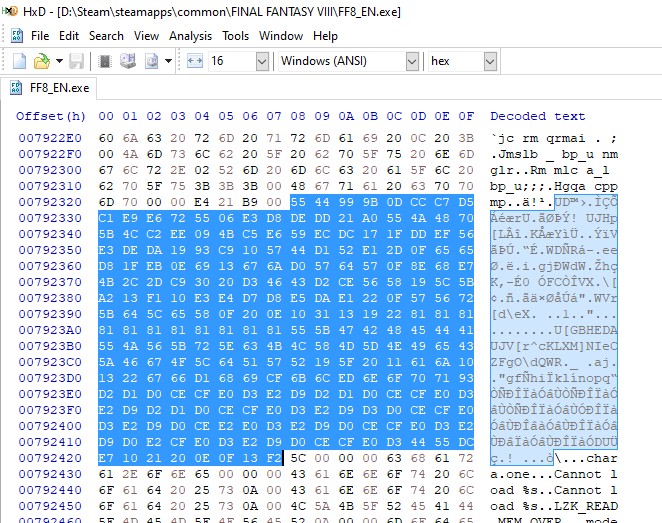Click byte 0C in row 007922E0
Image resolution: width=662 pixels, height=523 pixels.
[x=418, y=138]
